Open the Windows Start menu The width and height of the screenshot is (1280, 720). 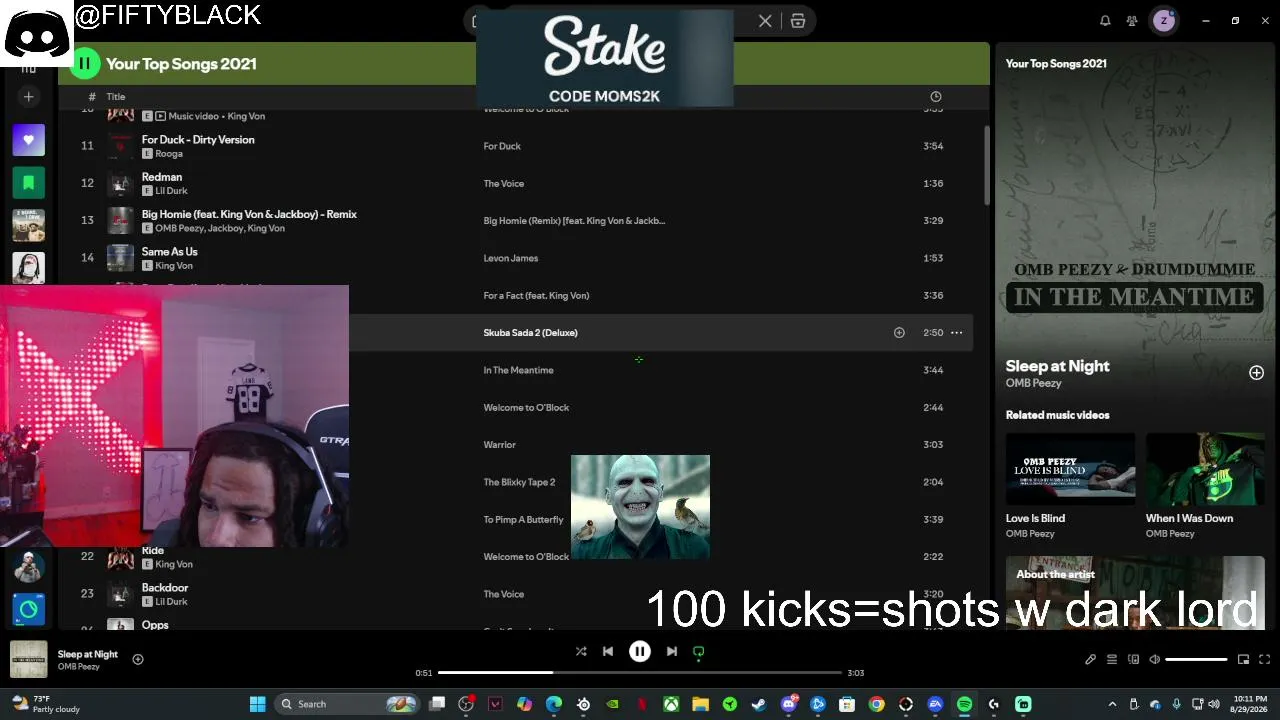pos(257,704)
